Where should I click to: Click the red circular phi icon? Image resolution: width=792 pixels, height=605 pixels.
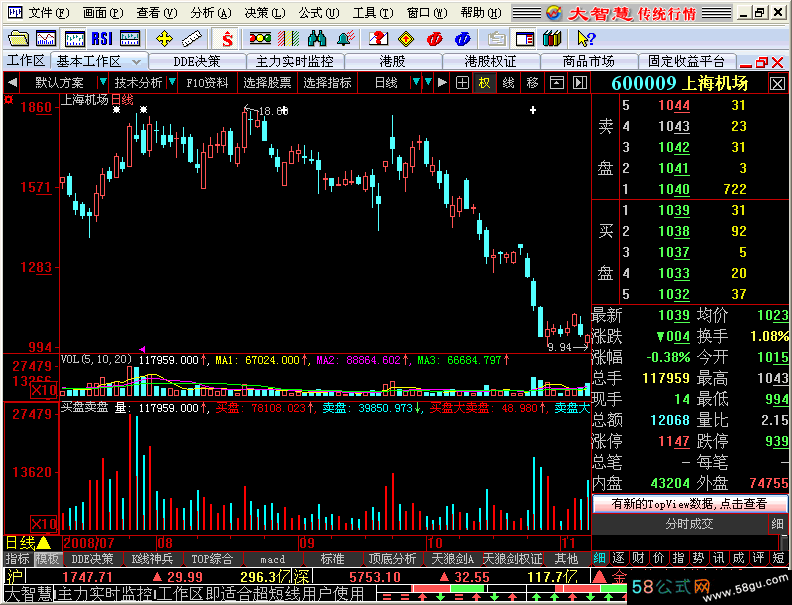point(434,38)
